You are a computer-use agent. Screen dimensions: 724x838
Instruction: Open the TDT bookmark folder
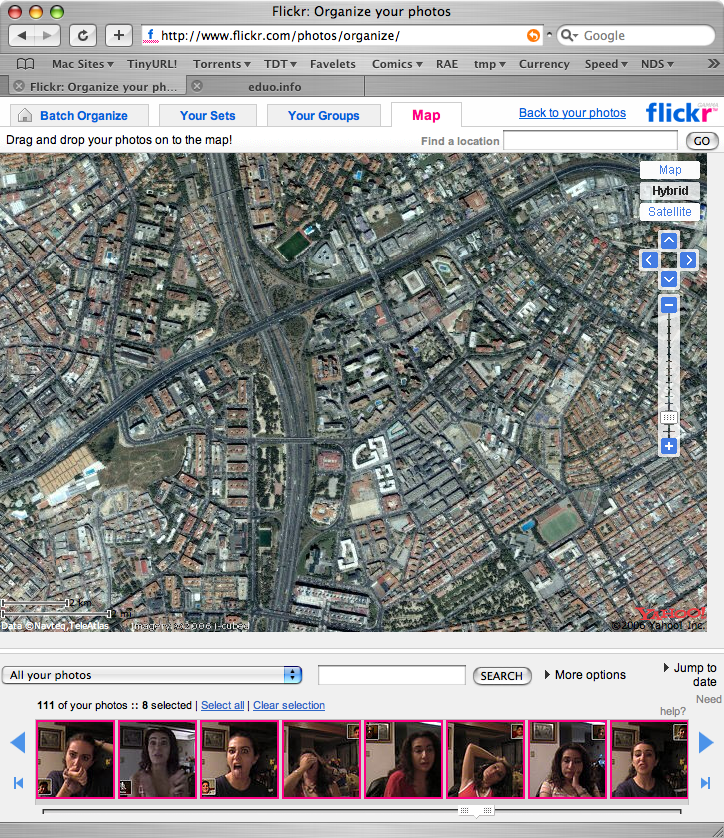[280, 64]
